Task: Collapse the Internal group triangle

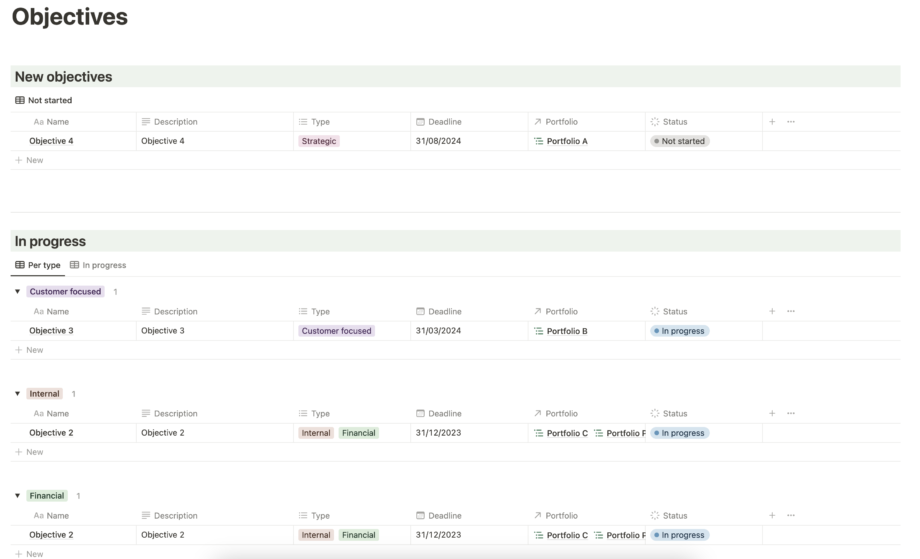Action: pos(17,394)
